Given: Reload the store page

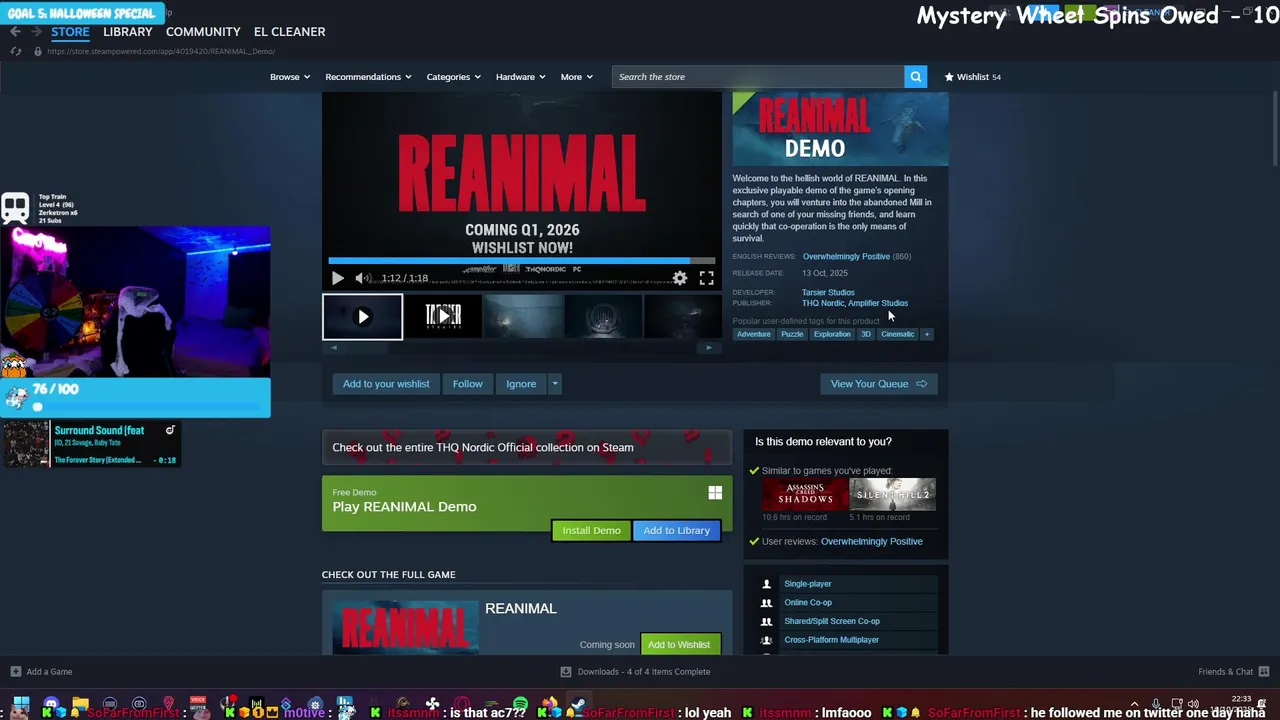Looking at the screenshot, I should click(15, 51).
